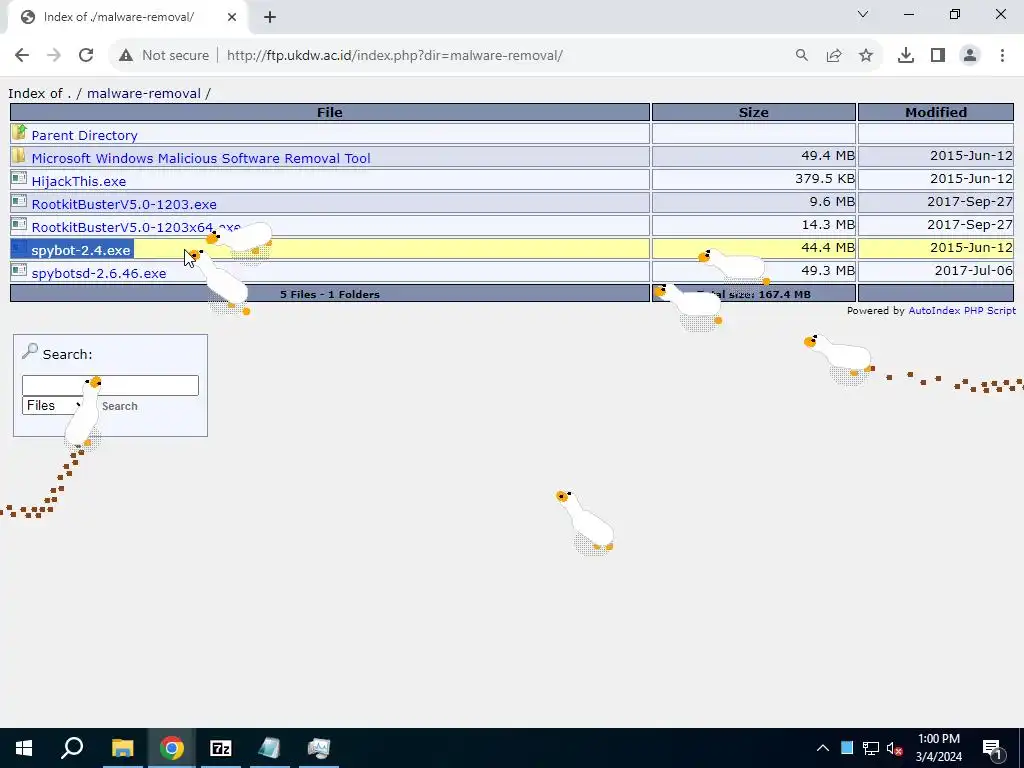Expand the Files search type dropdown
Image resolution: width=1024 pixels, height=768 pixels.
pyautogui.click(x=53, y=406)
